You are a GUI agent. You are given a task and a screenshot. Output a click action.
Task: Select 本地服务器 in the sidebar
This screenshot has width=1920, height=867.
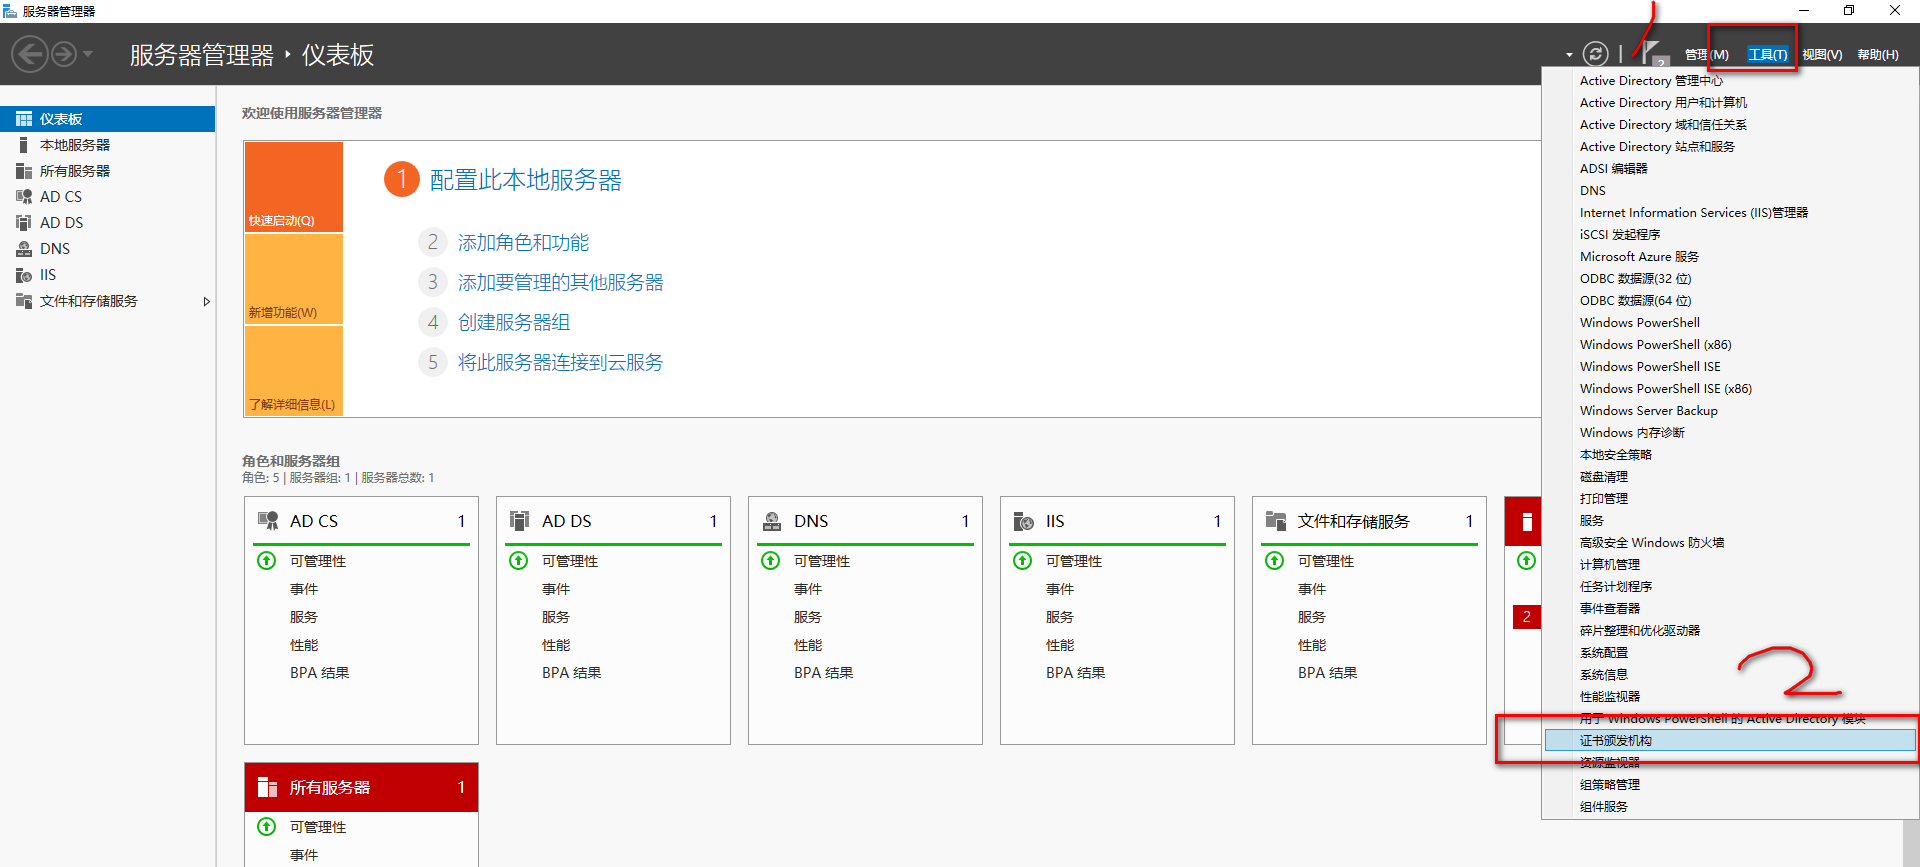pos(107,145)
